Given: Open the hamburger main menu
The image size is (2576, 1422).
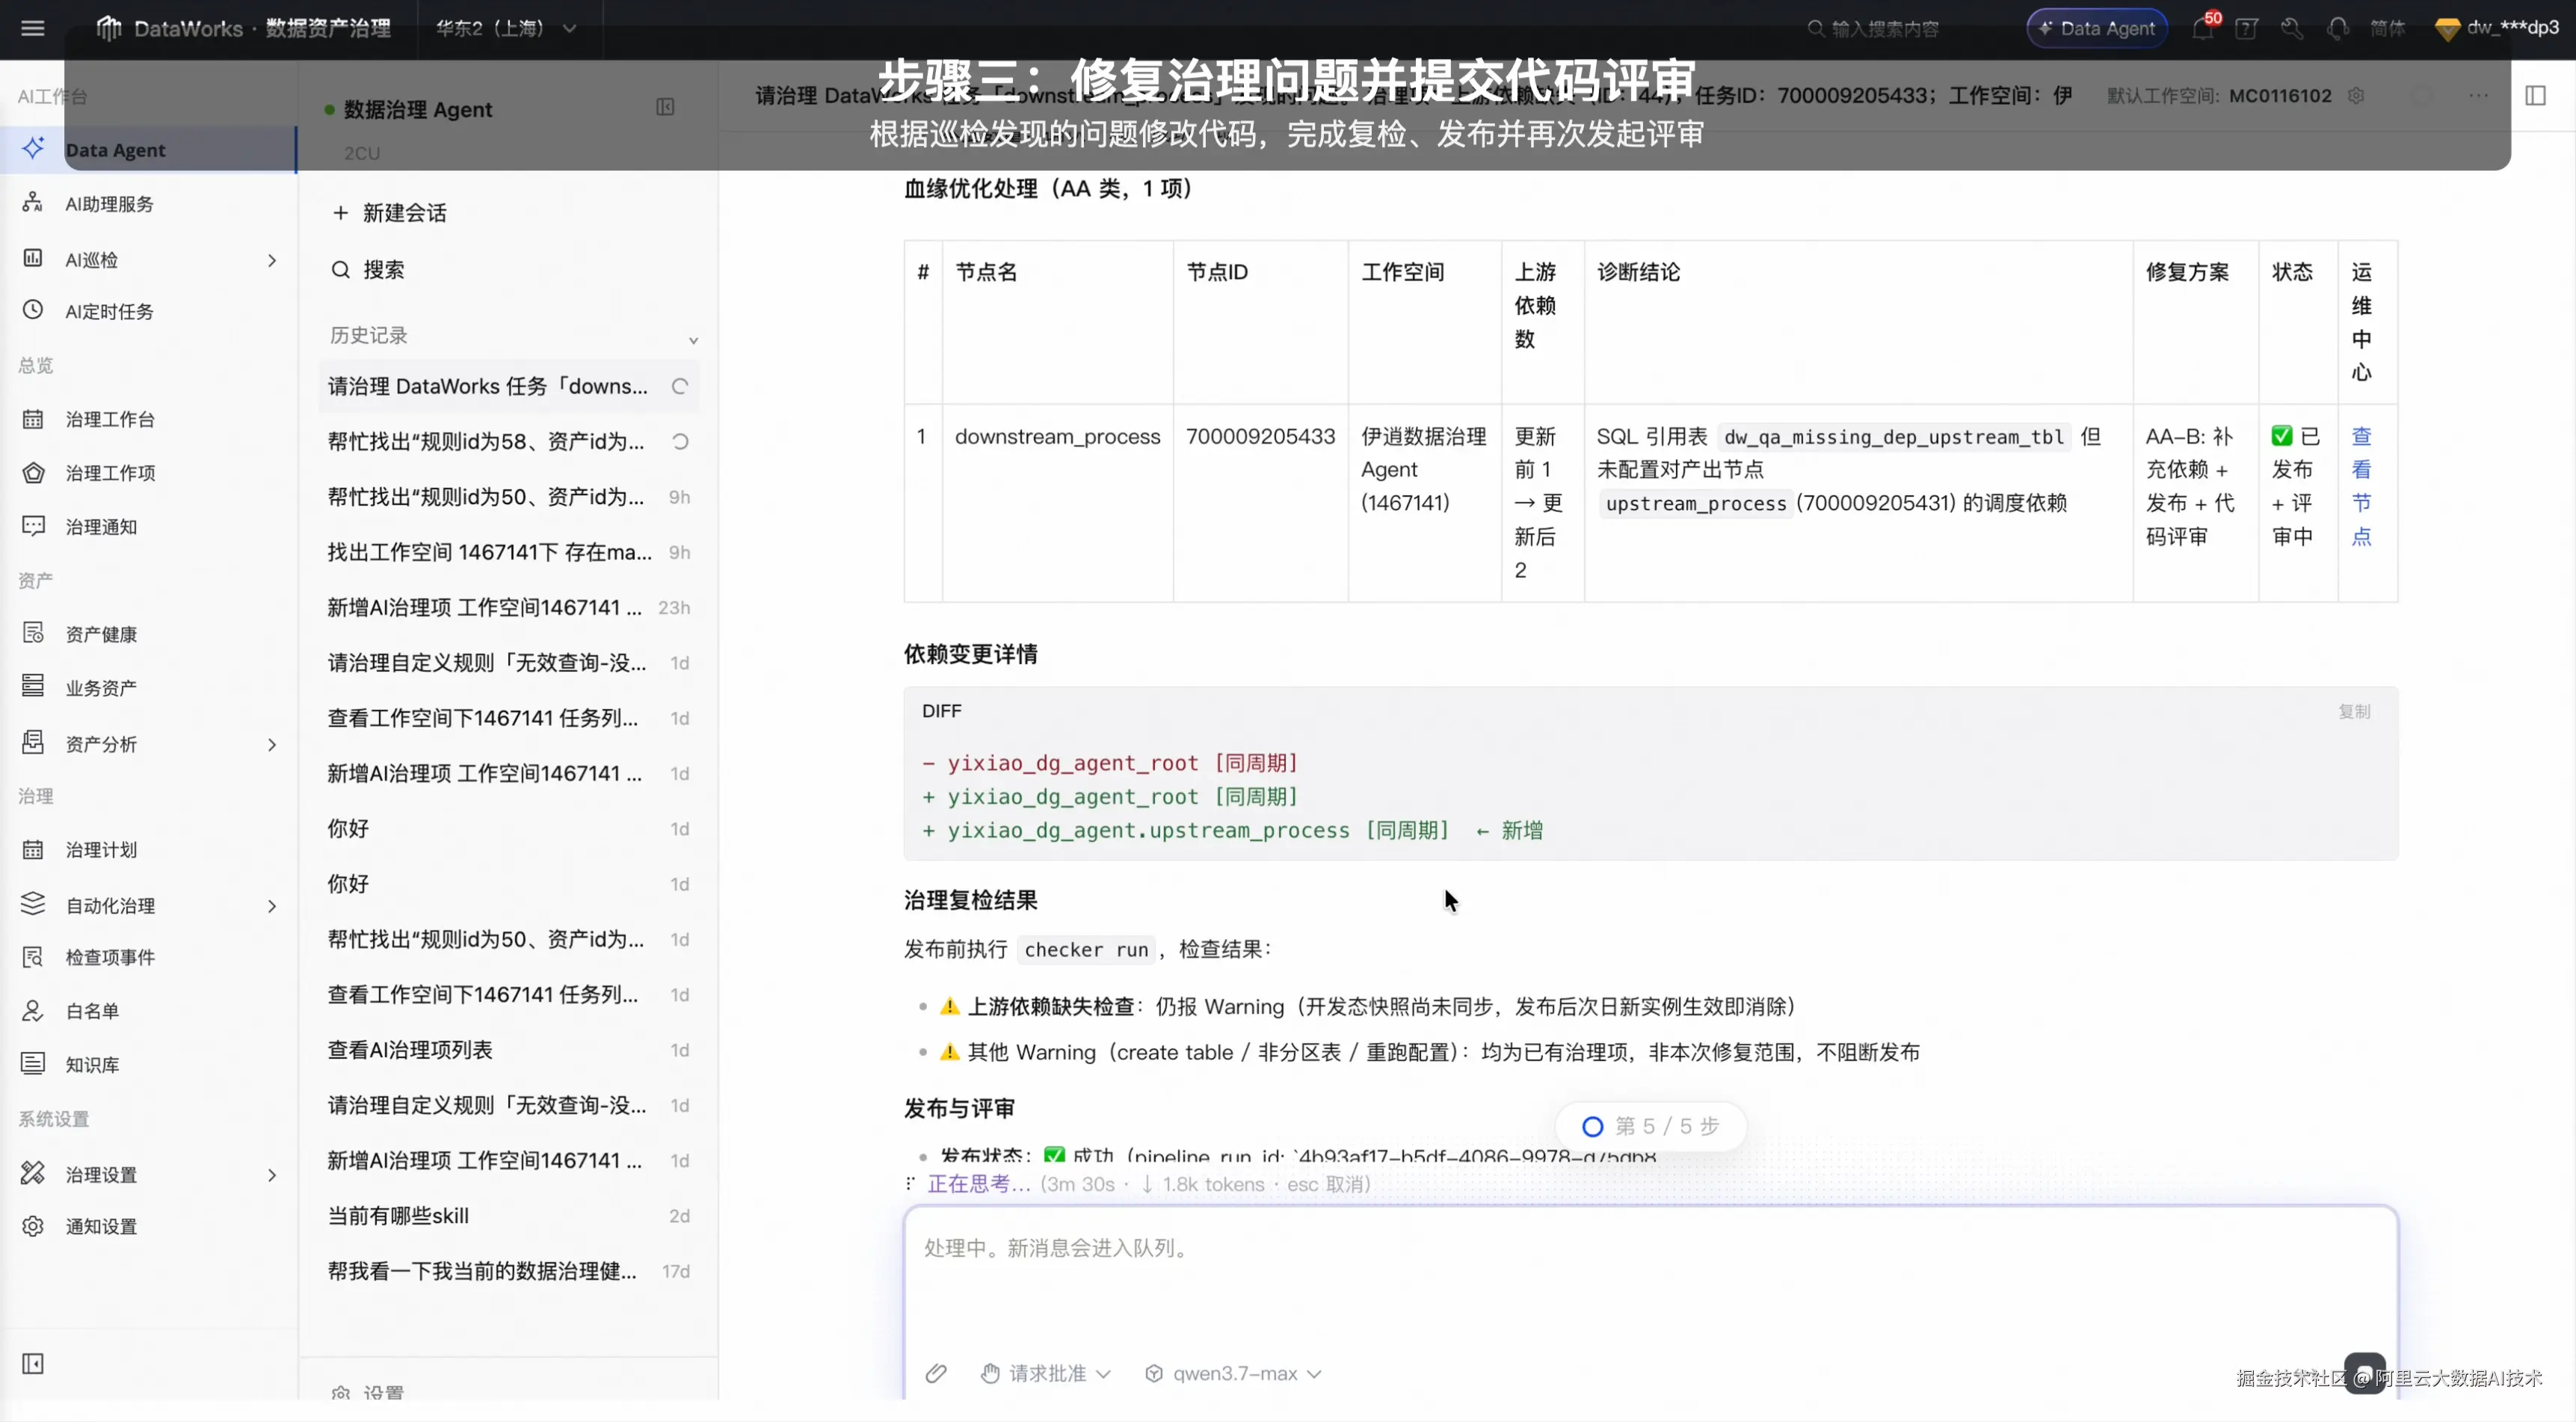Looking at the screenshot, I should 33,28.
